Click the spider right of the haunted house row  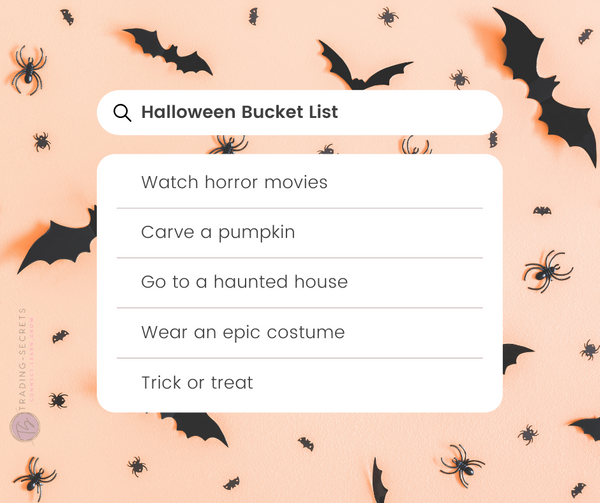tap(547, 271)
